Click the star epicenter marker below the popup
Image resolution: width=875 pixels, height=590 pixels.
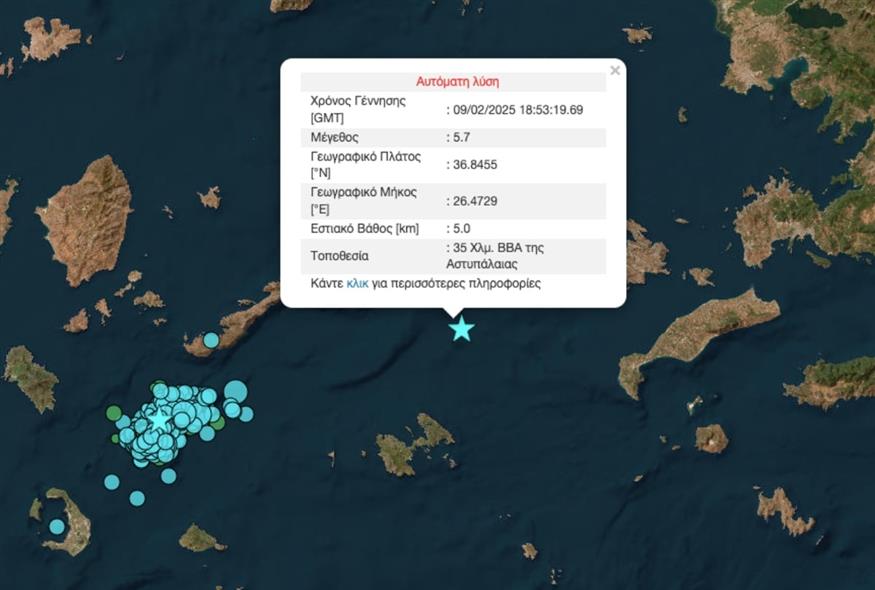(x=461, y=329)
